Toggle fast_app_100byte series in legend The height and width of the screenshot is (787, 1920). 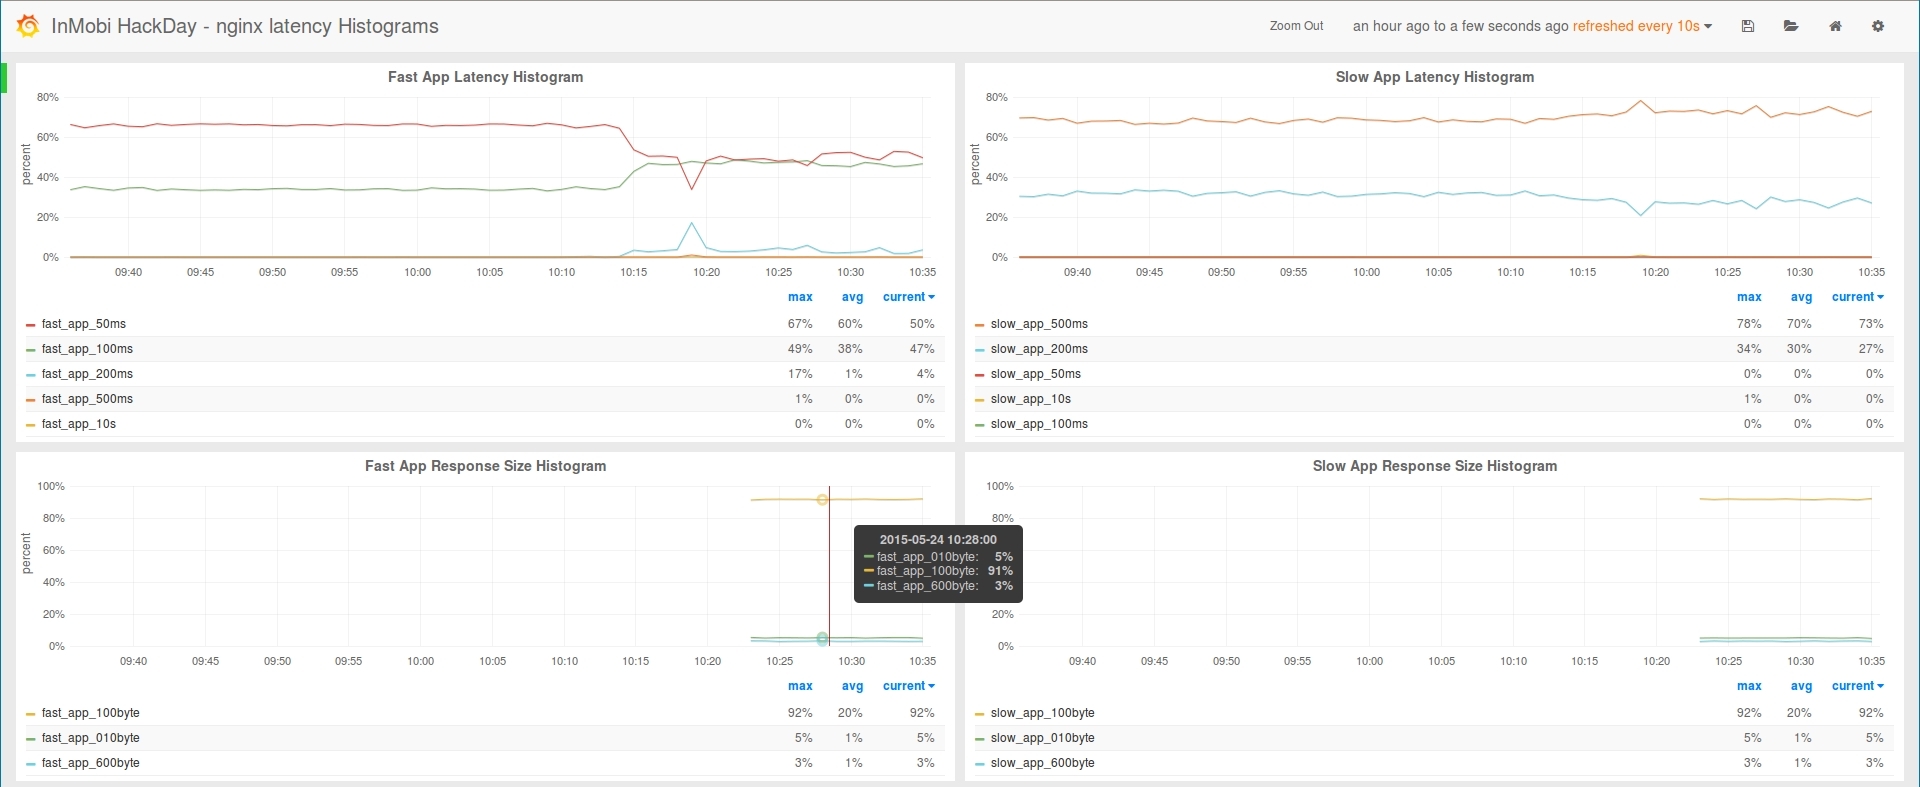click(x=91, y=713)
